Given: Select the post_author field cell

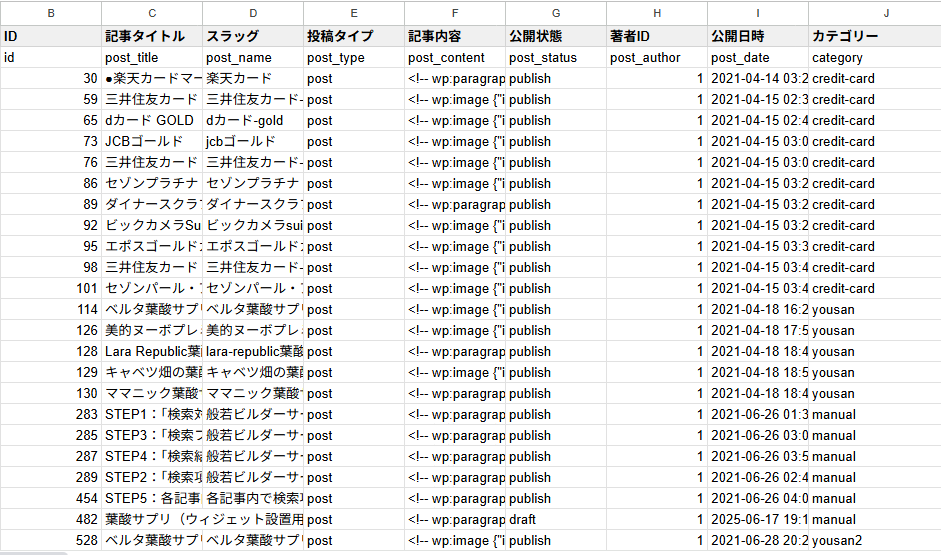Looking at the screenshot, I should tap(657, 58).
